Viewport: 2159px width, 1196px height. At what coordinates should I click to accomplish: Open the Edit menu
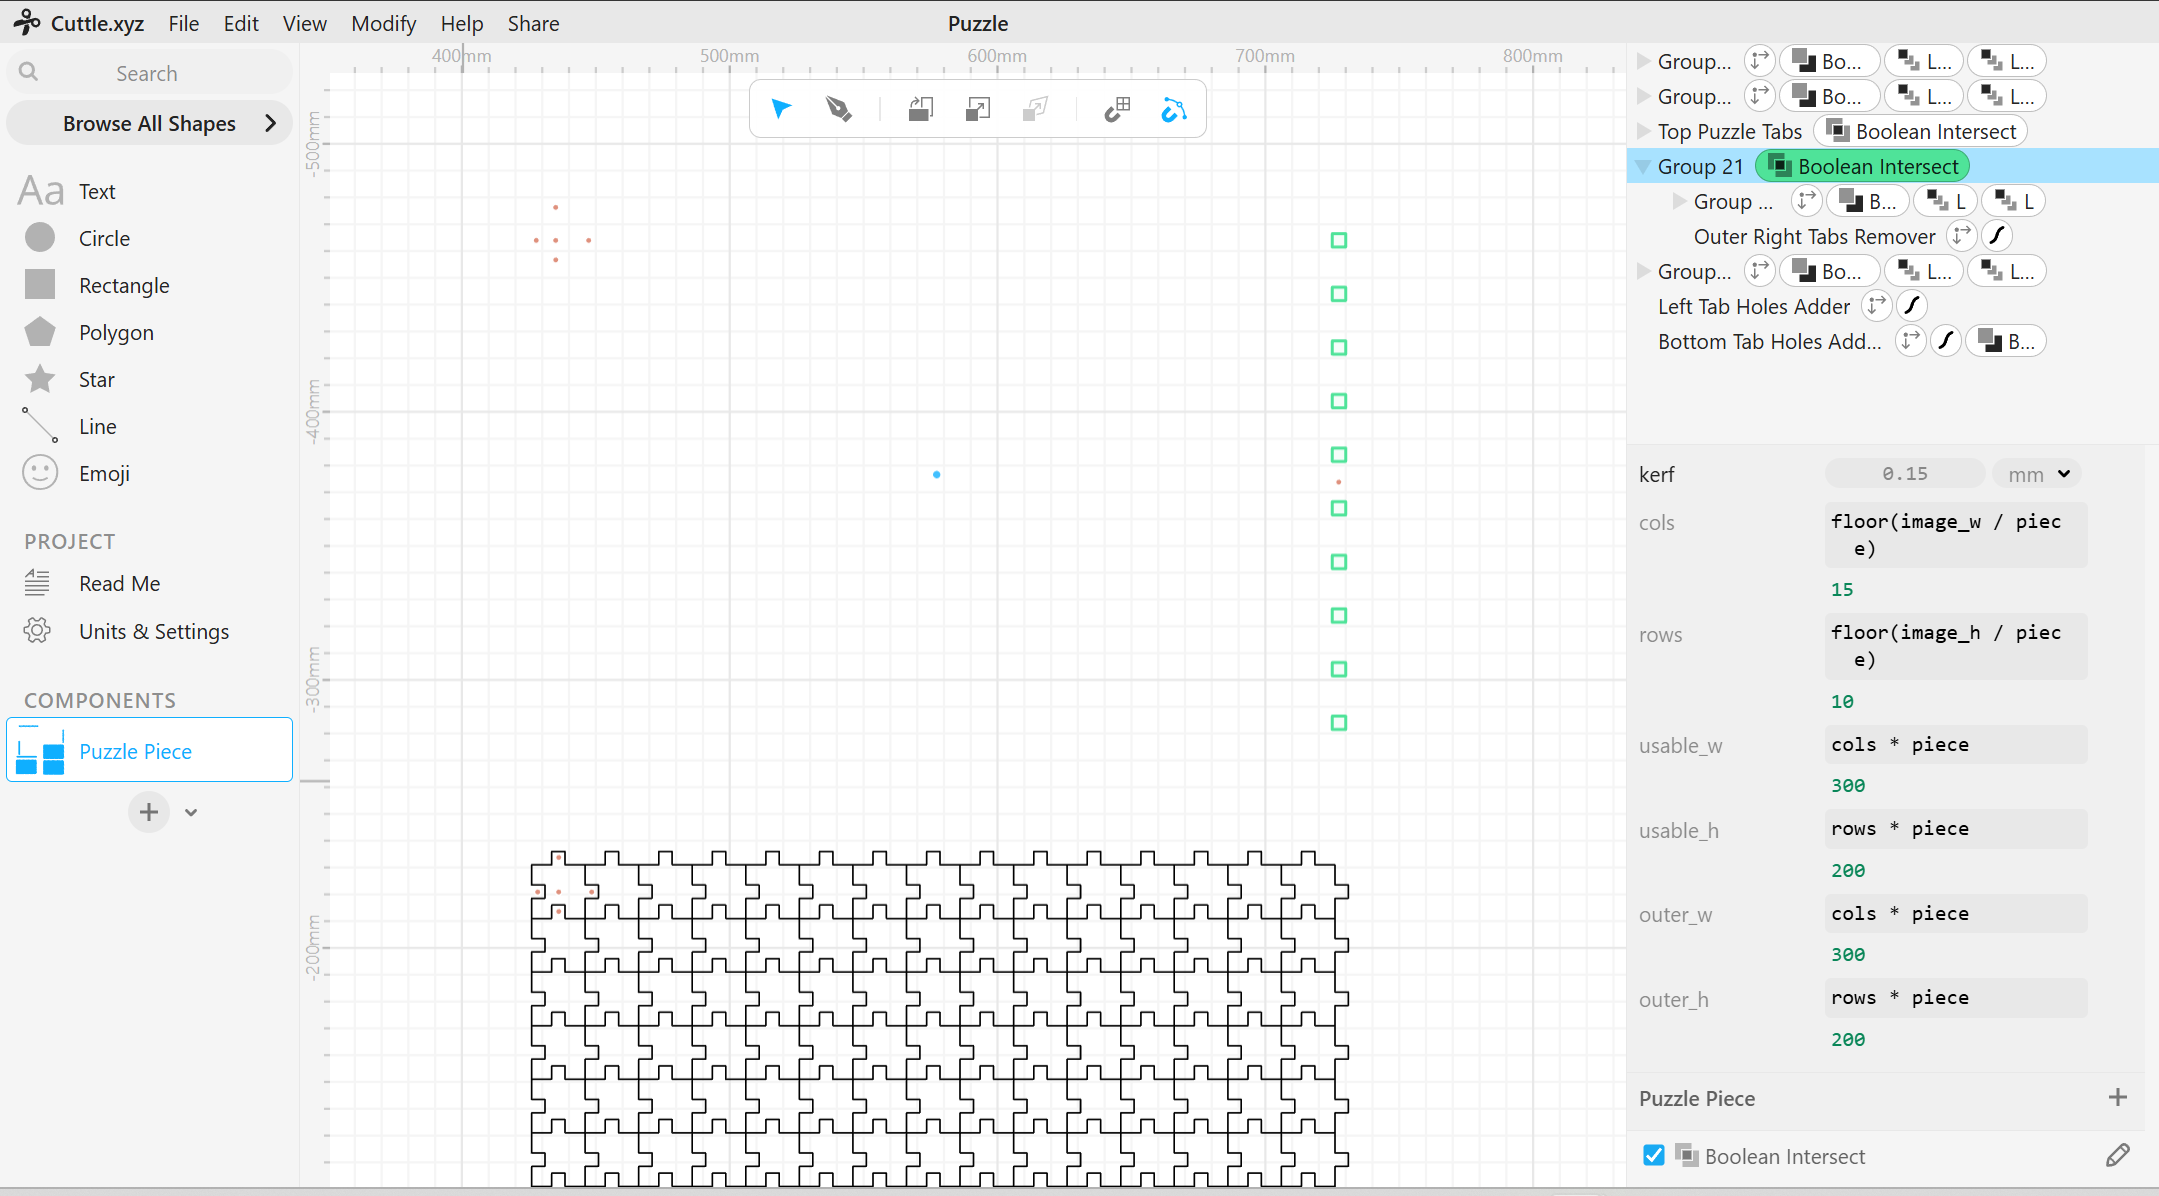tap(241, 23)
